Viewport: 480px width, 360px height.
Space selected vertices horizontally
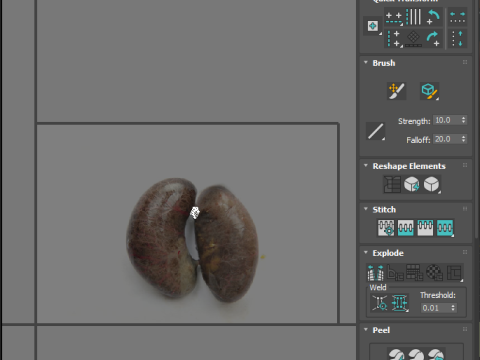pos(457,17)
